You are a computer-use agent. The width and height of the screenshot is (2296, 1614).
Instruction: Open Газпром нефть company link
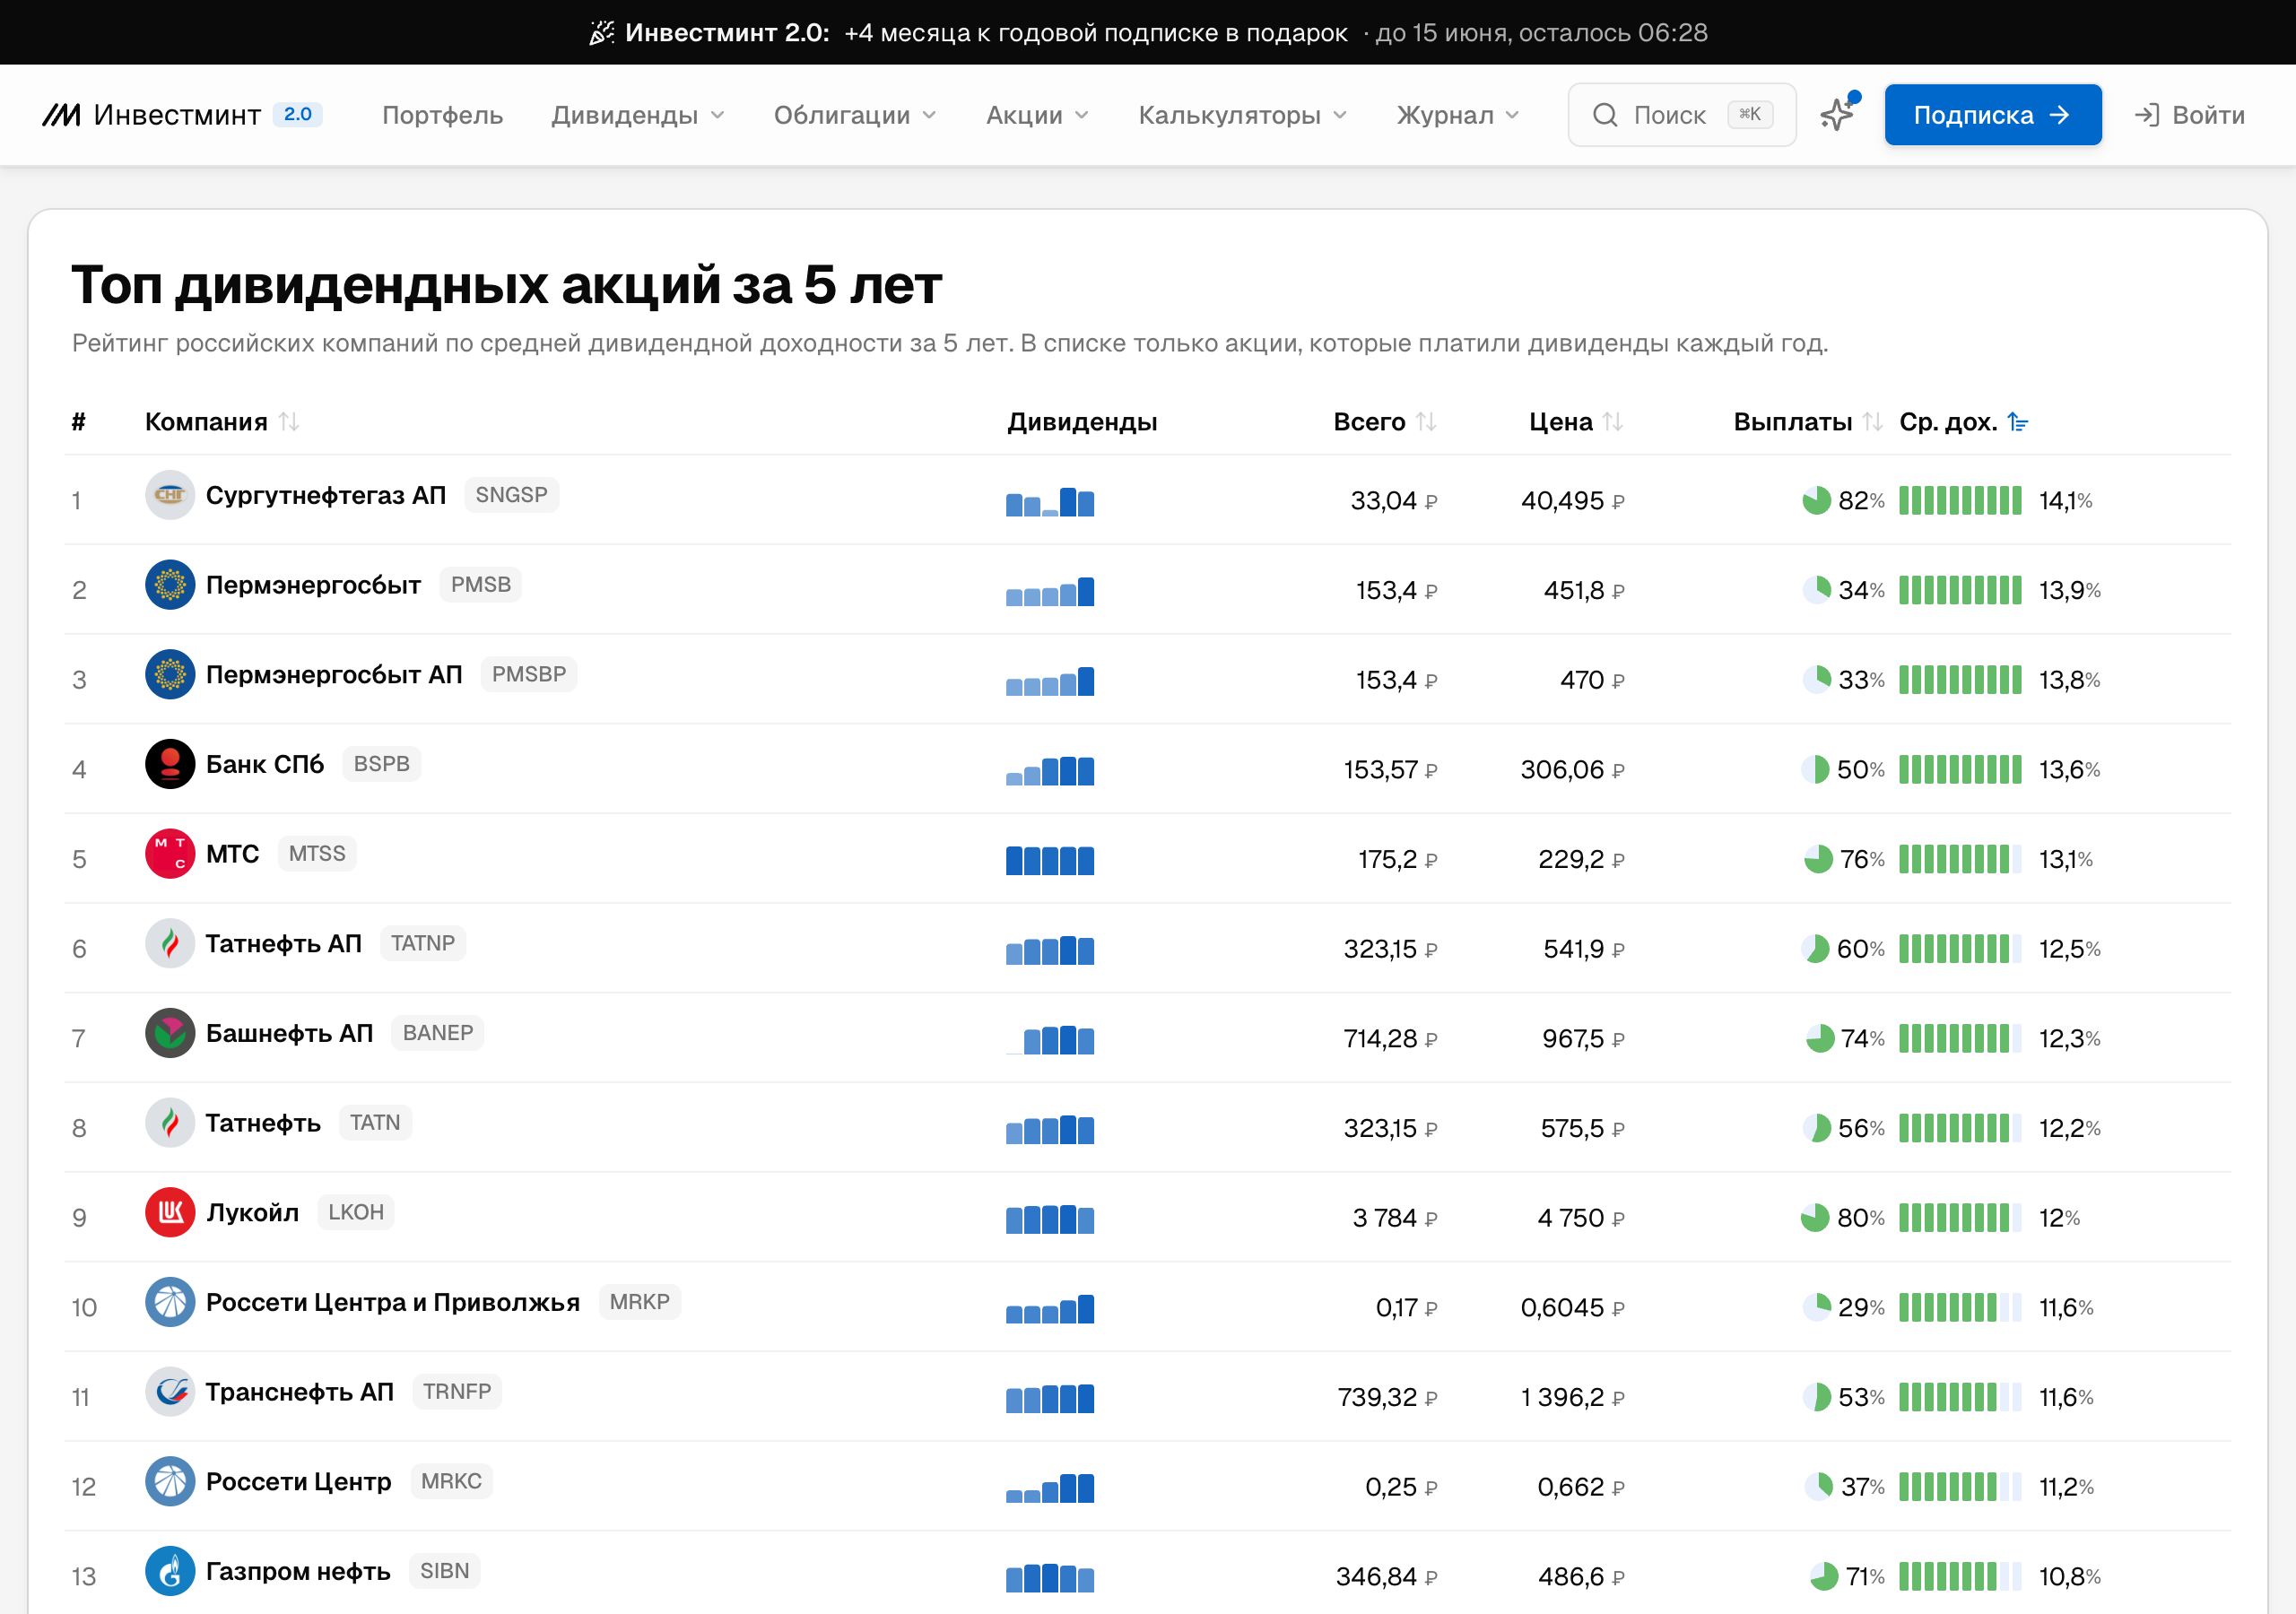[298, 1571]
